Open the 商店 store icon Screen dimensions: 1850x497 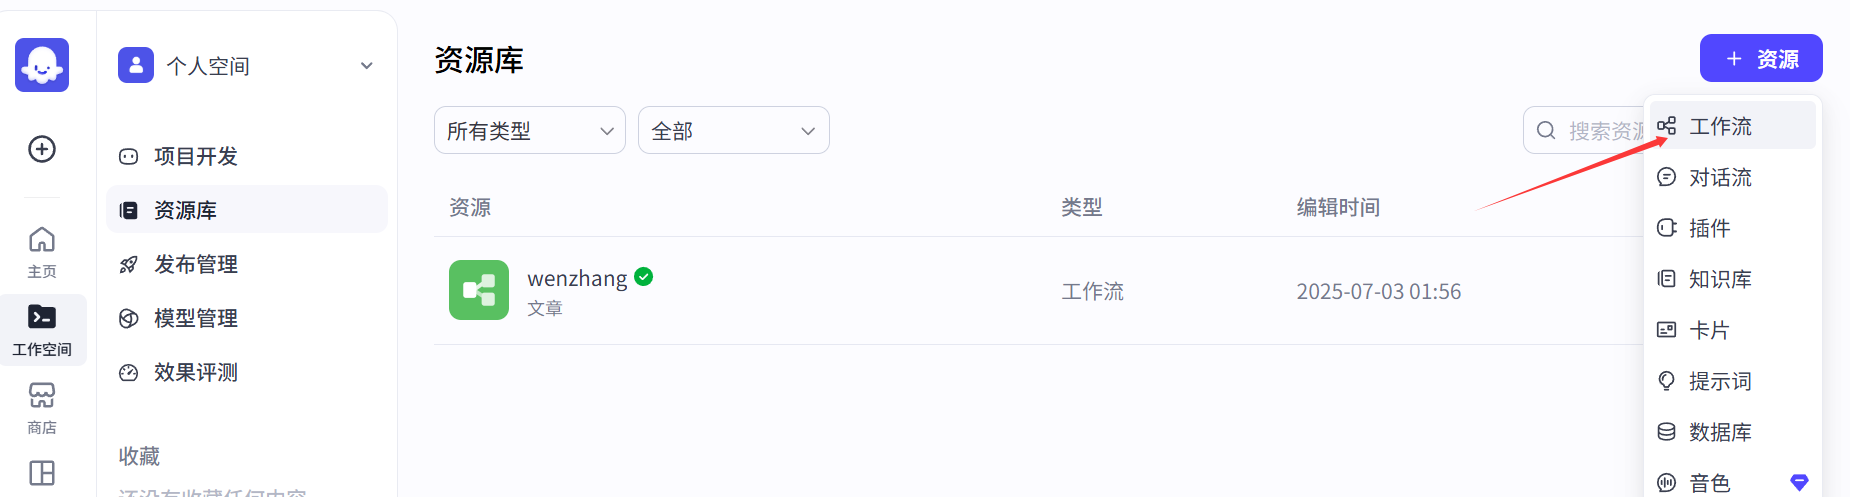pos(42,407)
